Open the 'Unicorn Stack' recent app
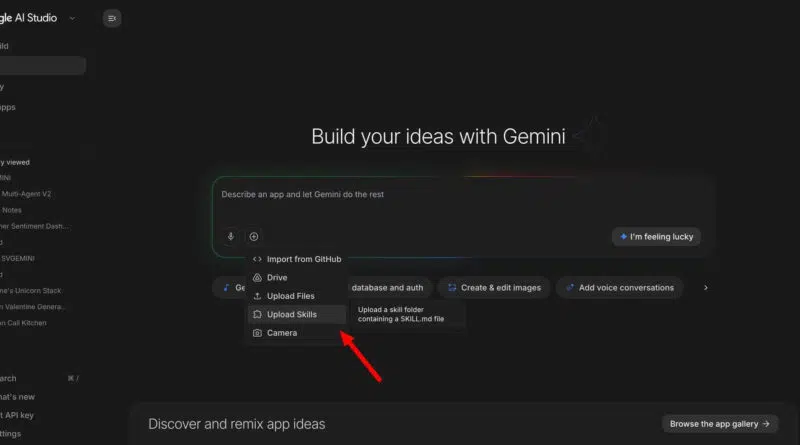The image size is (800, 445). tap(31, 291)
